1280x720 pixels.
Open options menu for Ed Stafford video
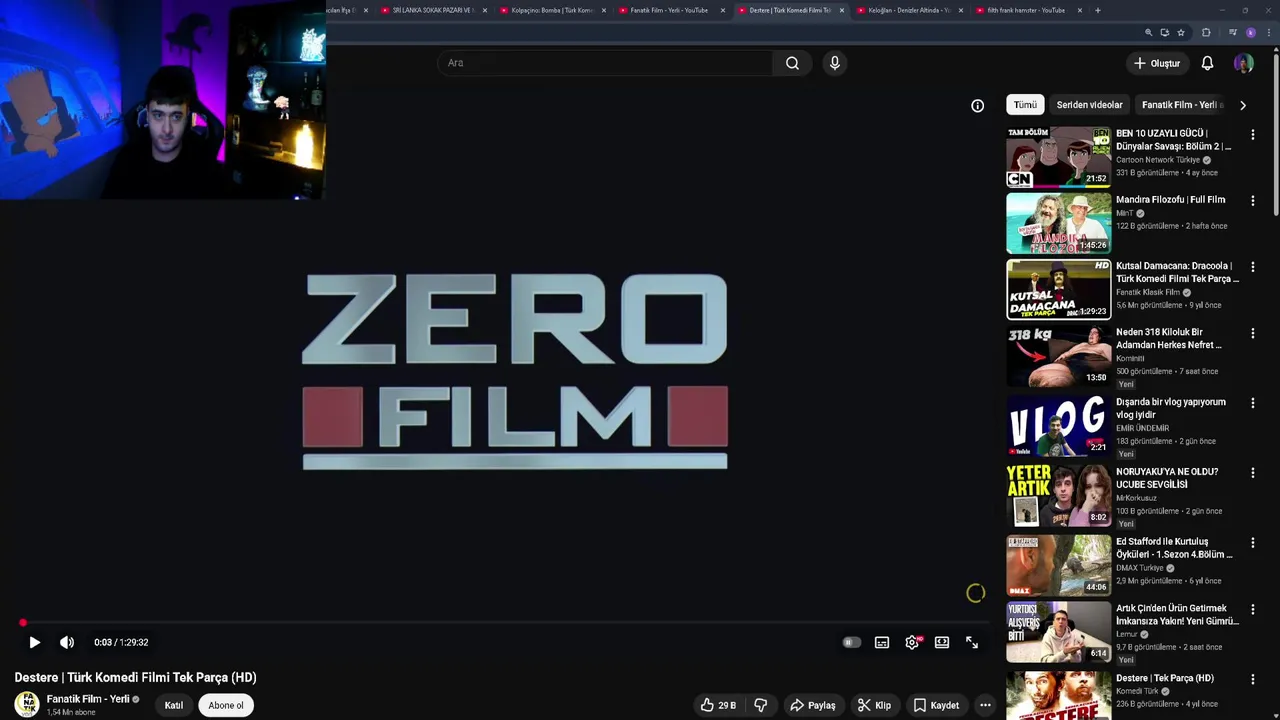tap(1253, 543)
